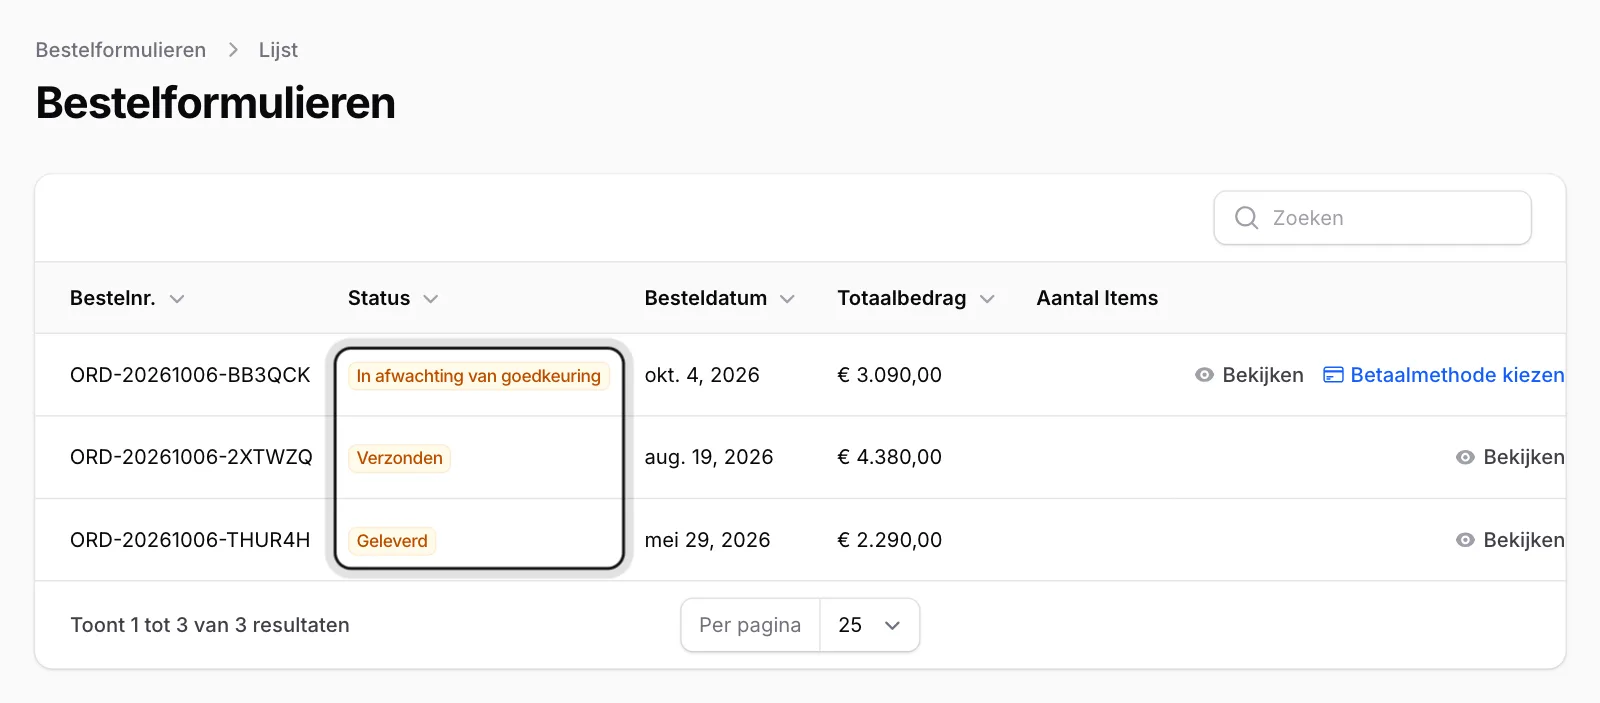Open Bekijken for order ORD-20261006-BB3QCK
Screen dimensions: 1600x703
pyautogui.click(x=1249, y=375)
